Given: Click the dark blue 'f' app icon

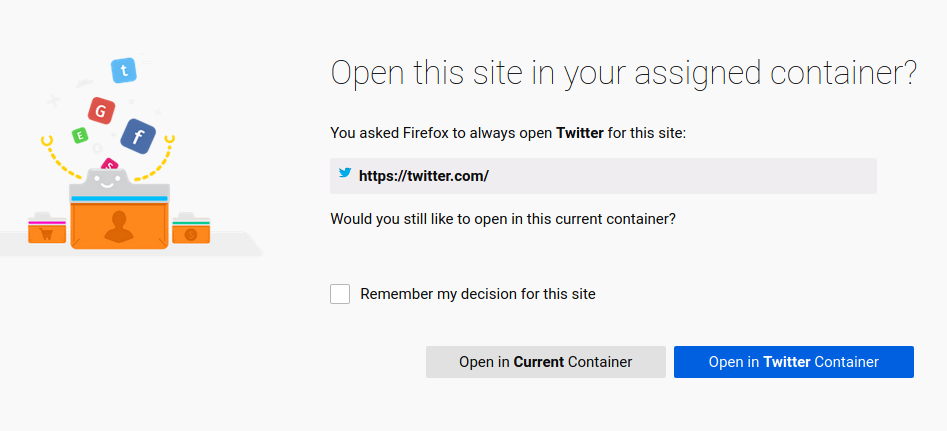Looking at the screenshot, I should tap(137, 136).
